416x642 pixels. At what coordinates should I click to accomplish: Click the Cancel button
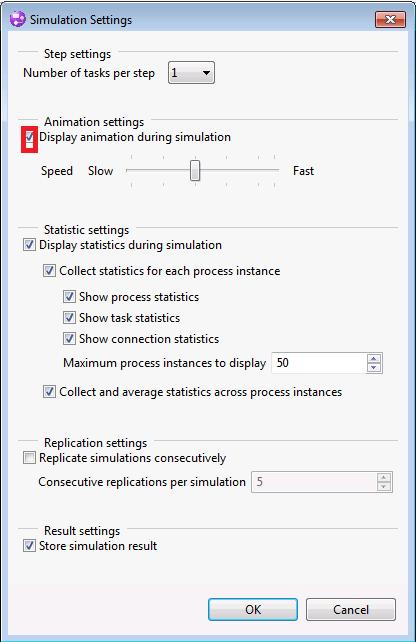tap(351, 610)
